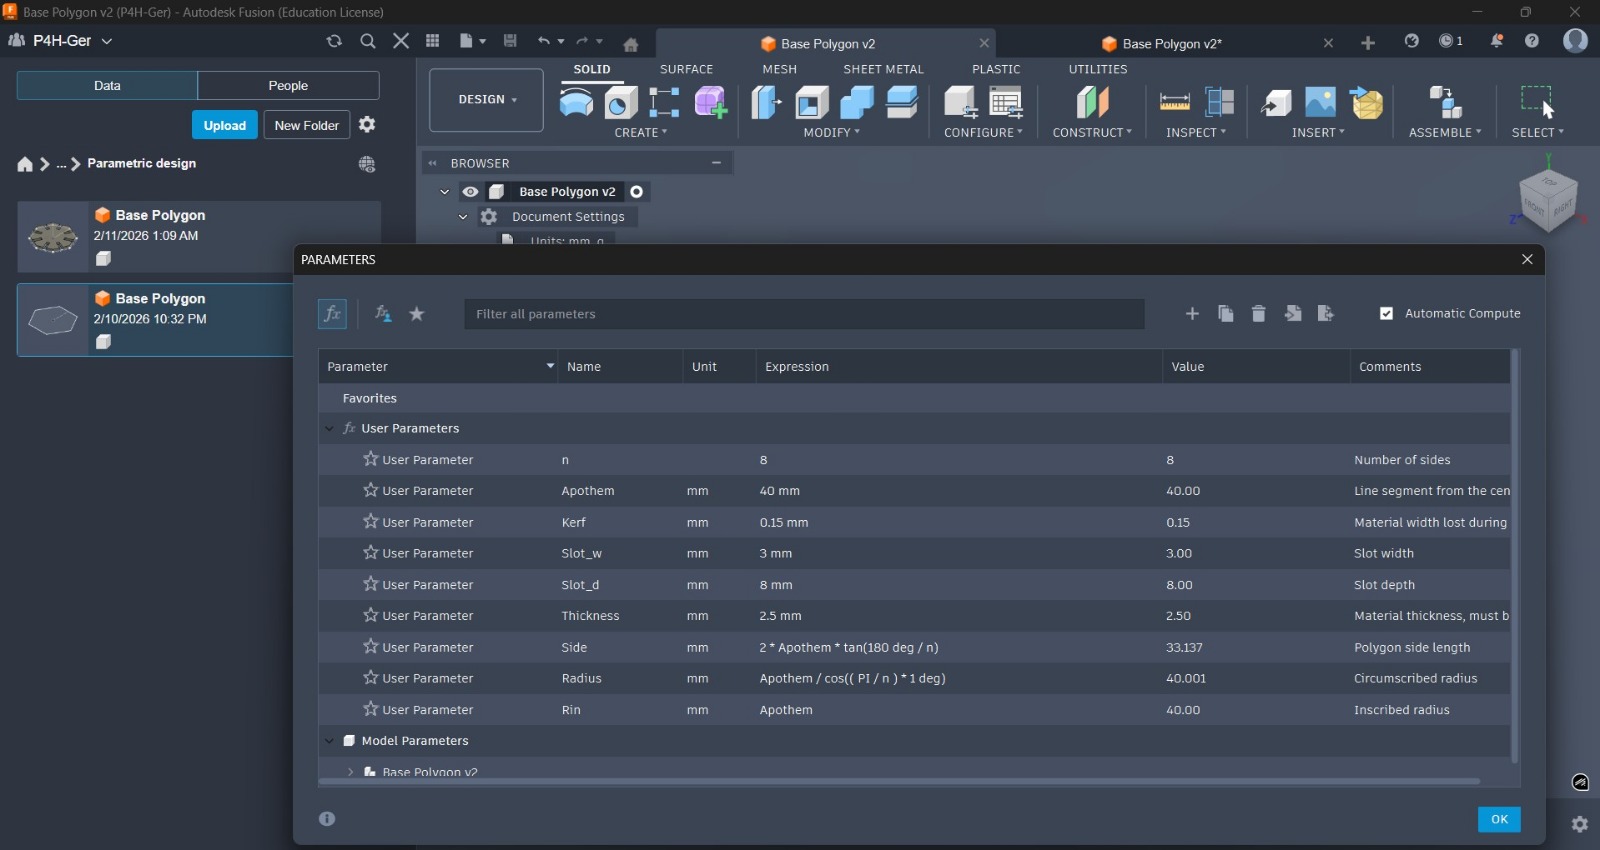
Task: Mark the Side parameter as favorite
Action: tap(371, 646)
